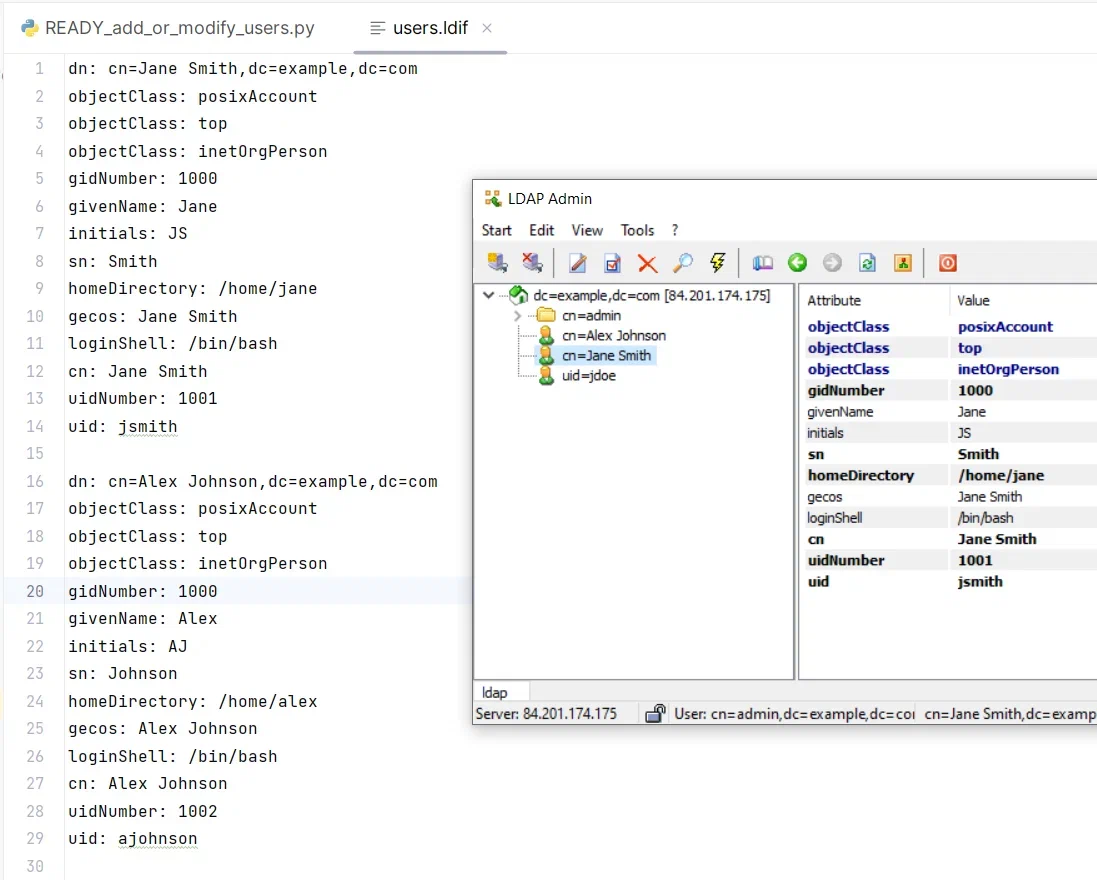Click the green Back arrow icon
This screenshot has height=880, width=1097.
(x=798, y=263)
